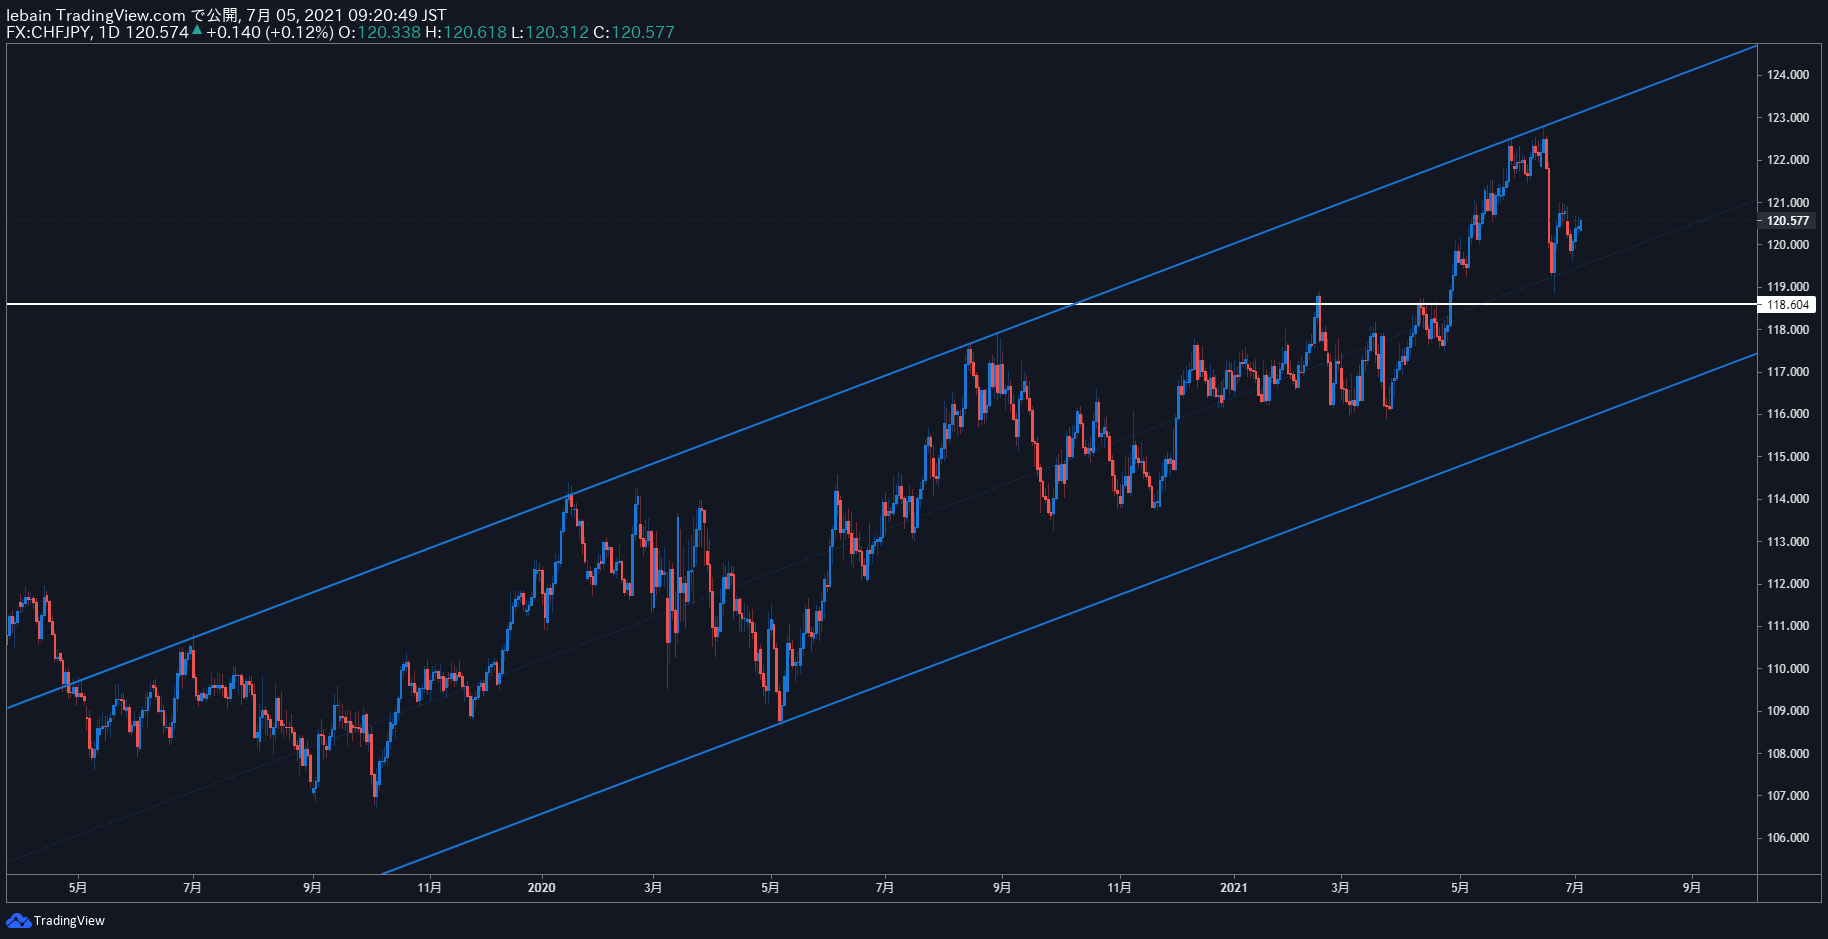Image resolution: width=1828 pixels, height=939 pixels.
Task: Click the 112.000 price axis label
Action: point(1788,584)
